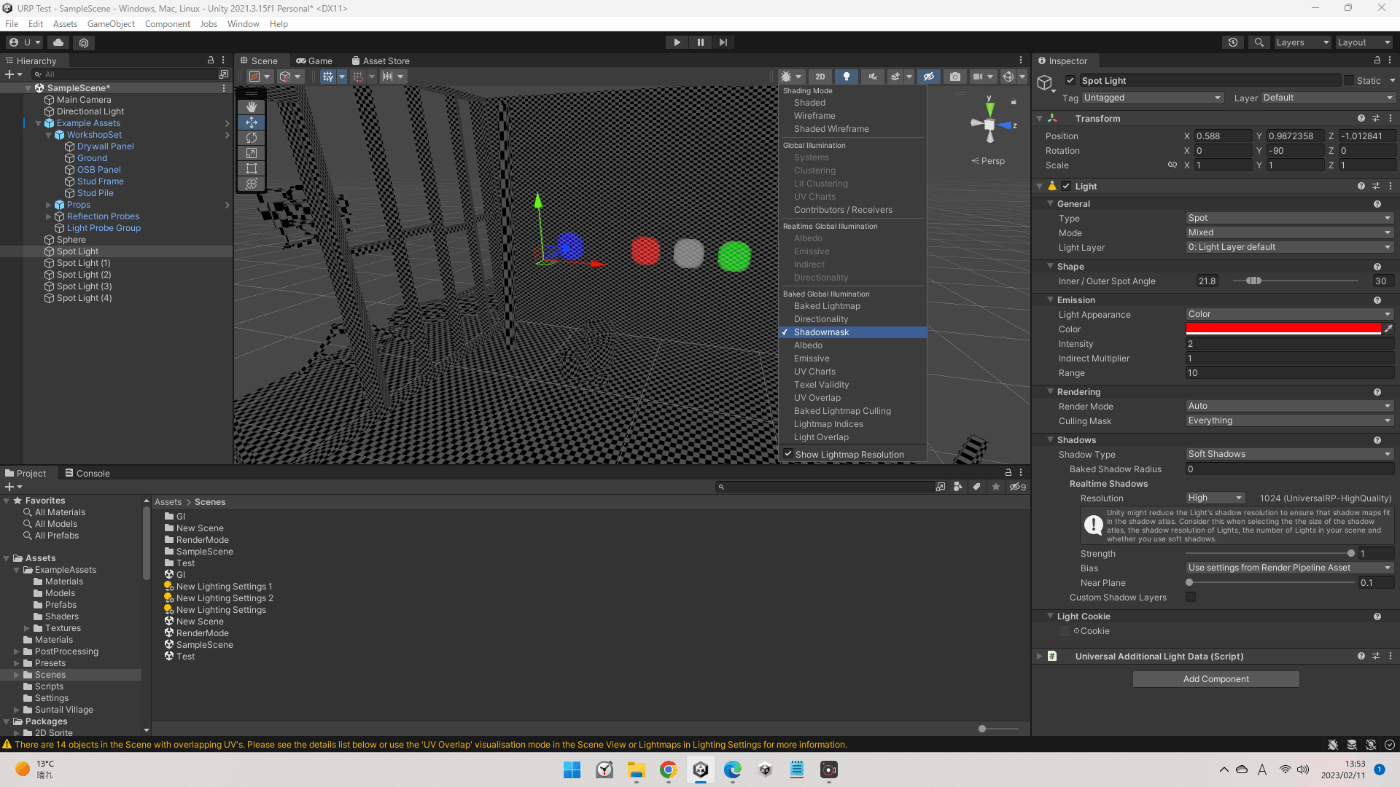1400x787 pixels.
Task: Click the global search magnifier icon
Action: (x=1259, y=43)
